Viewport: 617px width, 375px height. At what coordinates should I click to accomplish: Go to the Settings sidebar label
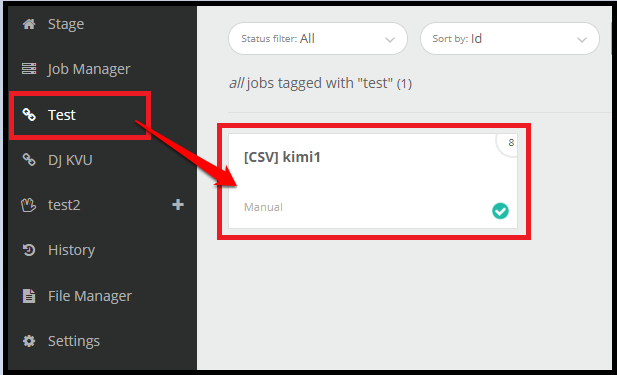point(74,341)
